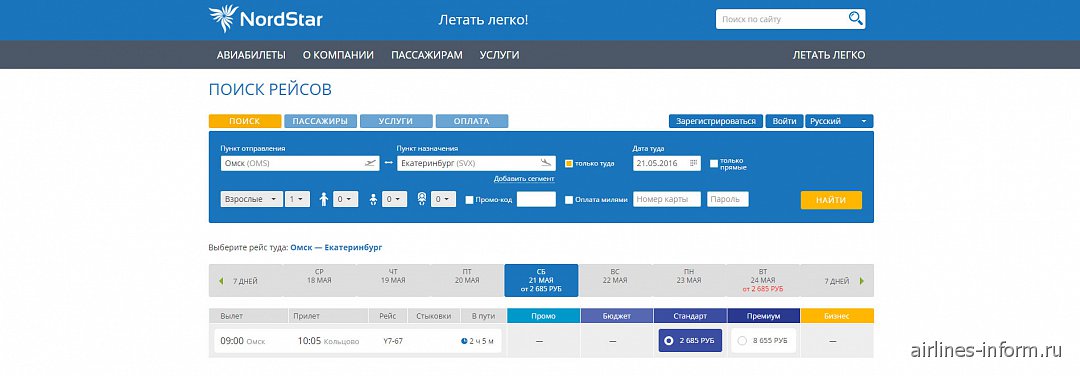Click the child passenger icon

tap(324, 199)
